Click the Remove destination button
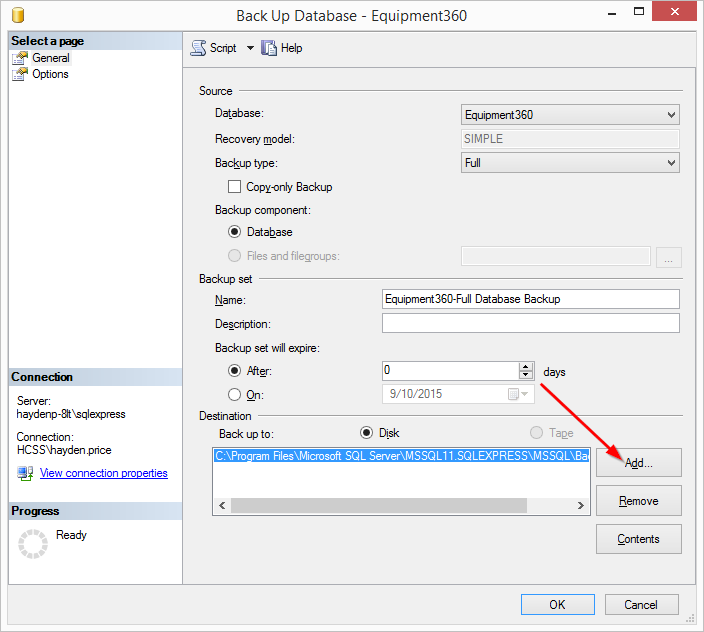This screenshot has height=632, width=704. 638,500
